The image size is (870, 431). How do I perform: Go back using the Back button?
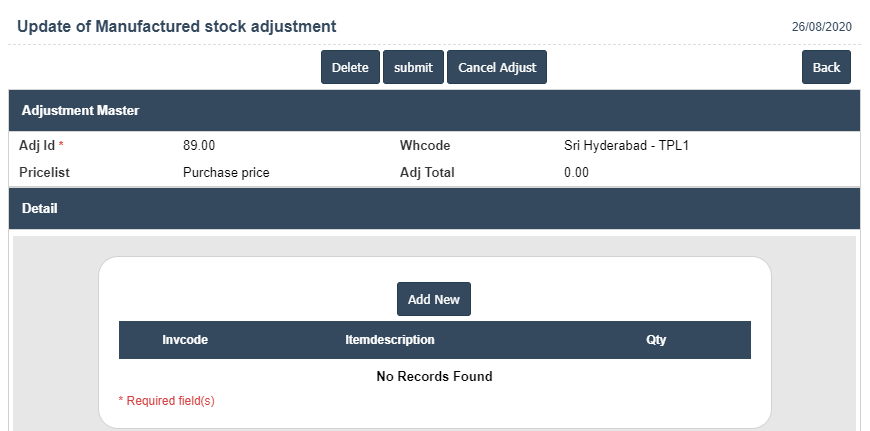pyautogui.click(x=826, y=67)
